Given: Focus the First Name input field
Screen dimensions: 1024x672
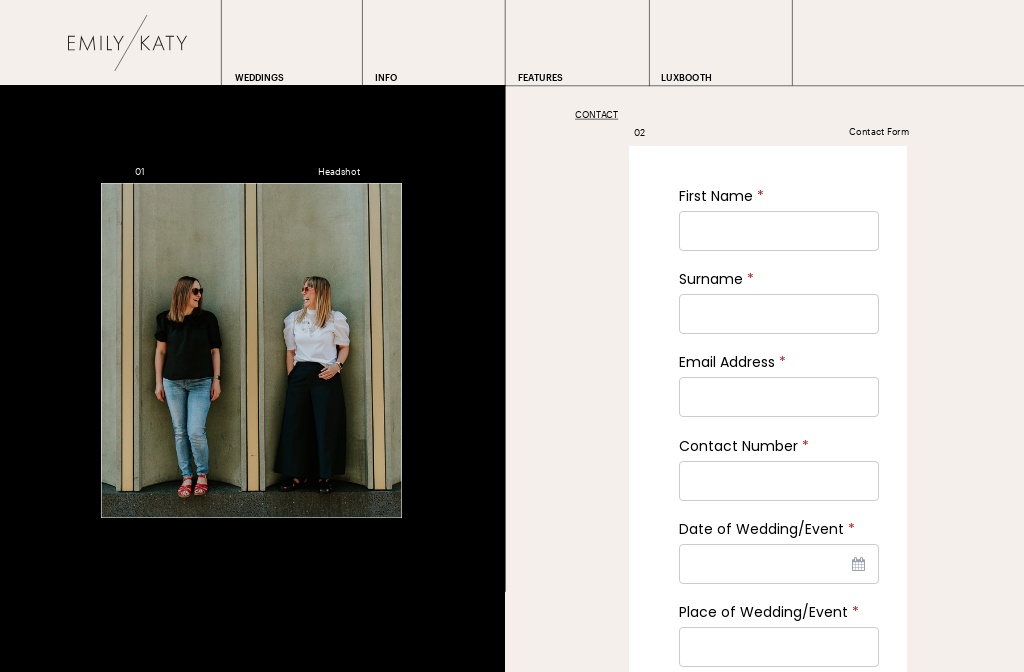Looking at the screenshot, I should (x=778, y=231).
